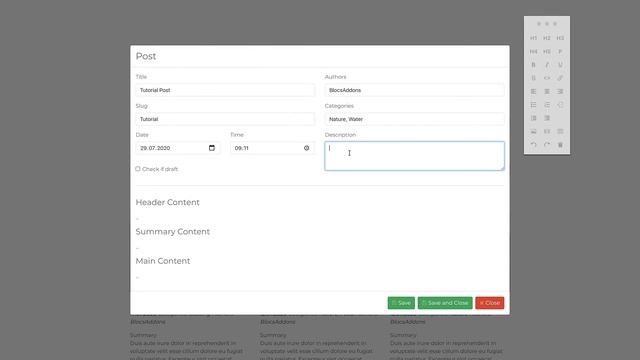Image resolution: width=640 pixels, height=360 pixels.
Task: Insert an image from toolbar
Action: (x=533, y=131)
